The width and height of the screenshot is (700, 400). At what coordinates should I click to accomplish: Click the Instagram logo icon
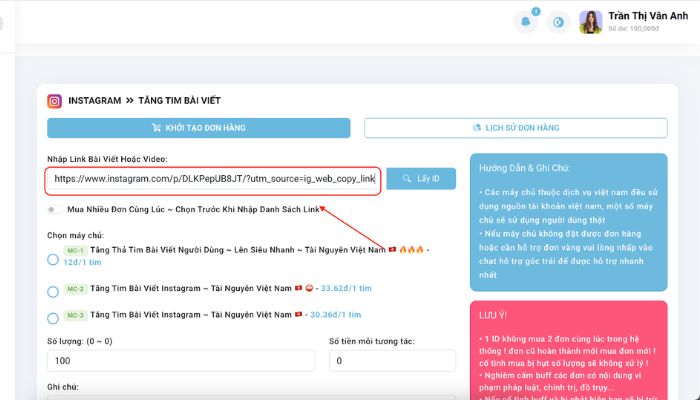[x=54, y=101]
